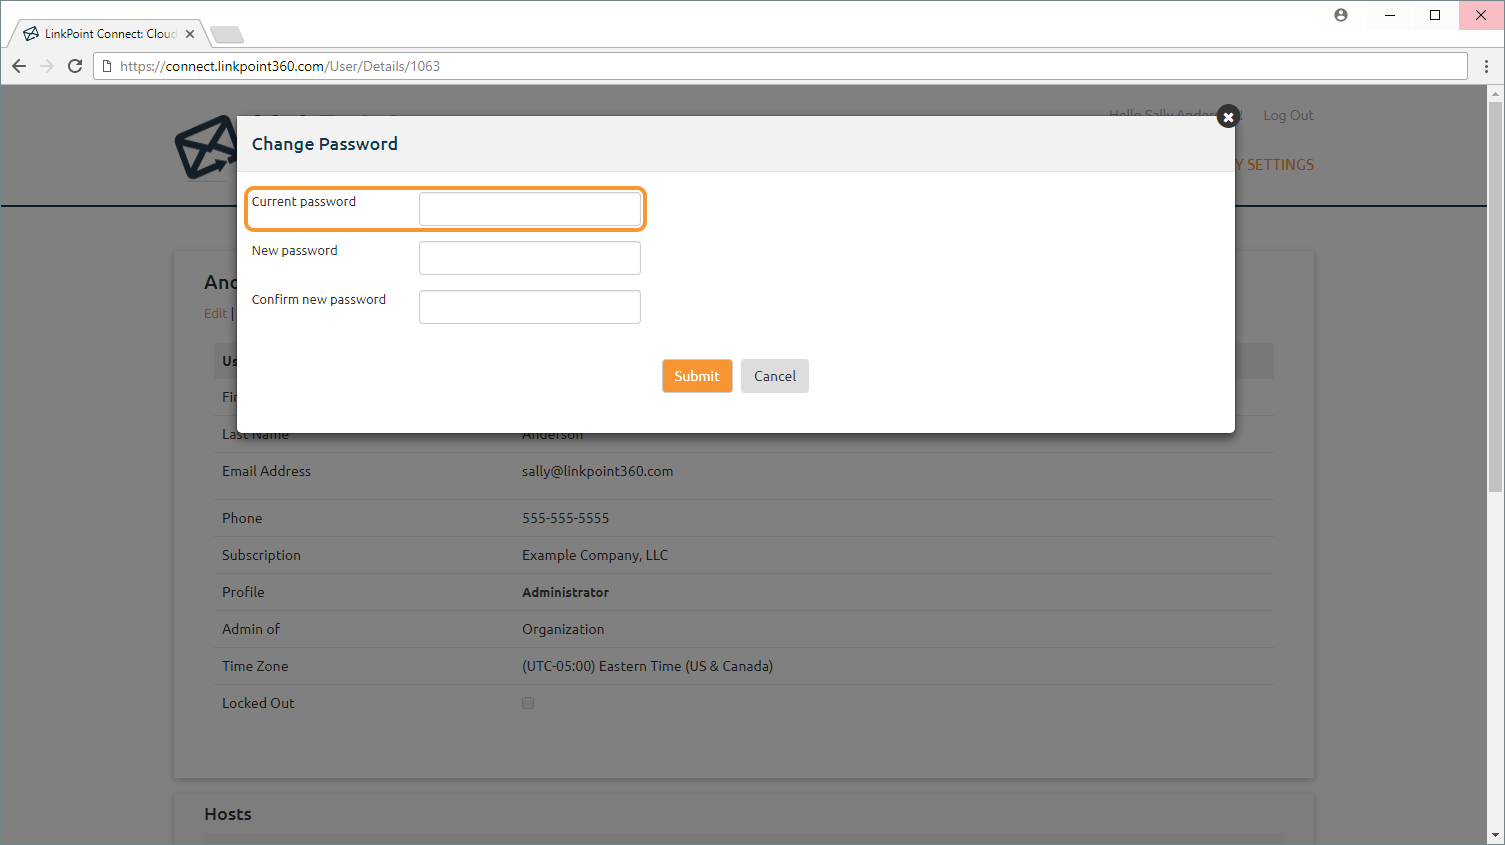Click the Log Out link
This screenshot has height=845, width=1505.
point(1288,115)
